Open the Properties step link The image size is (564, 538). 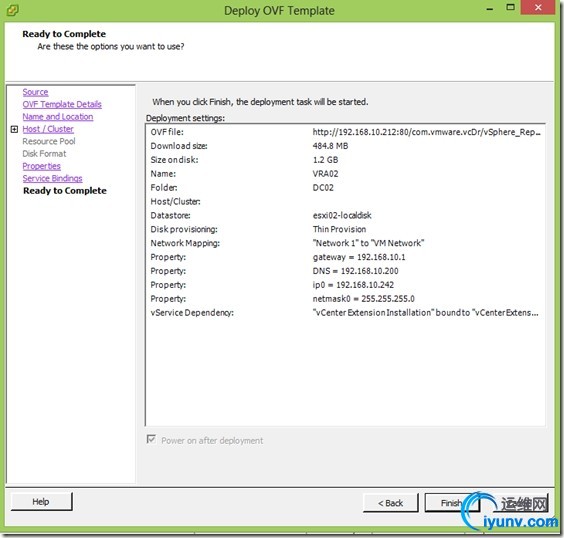41,166
